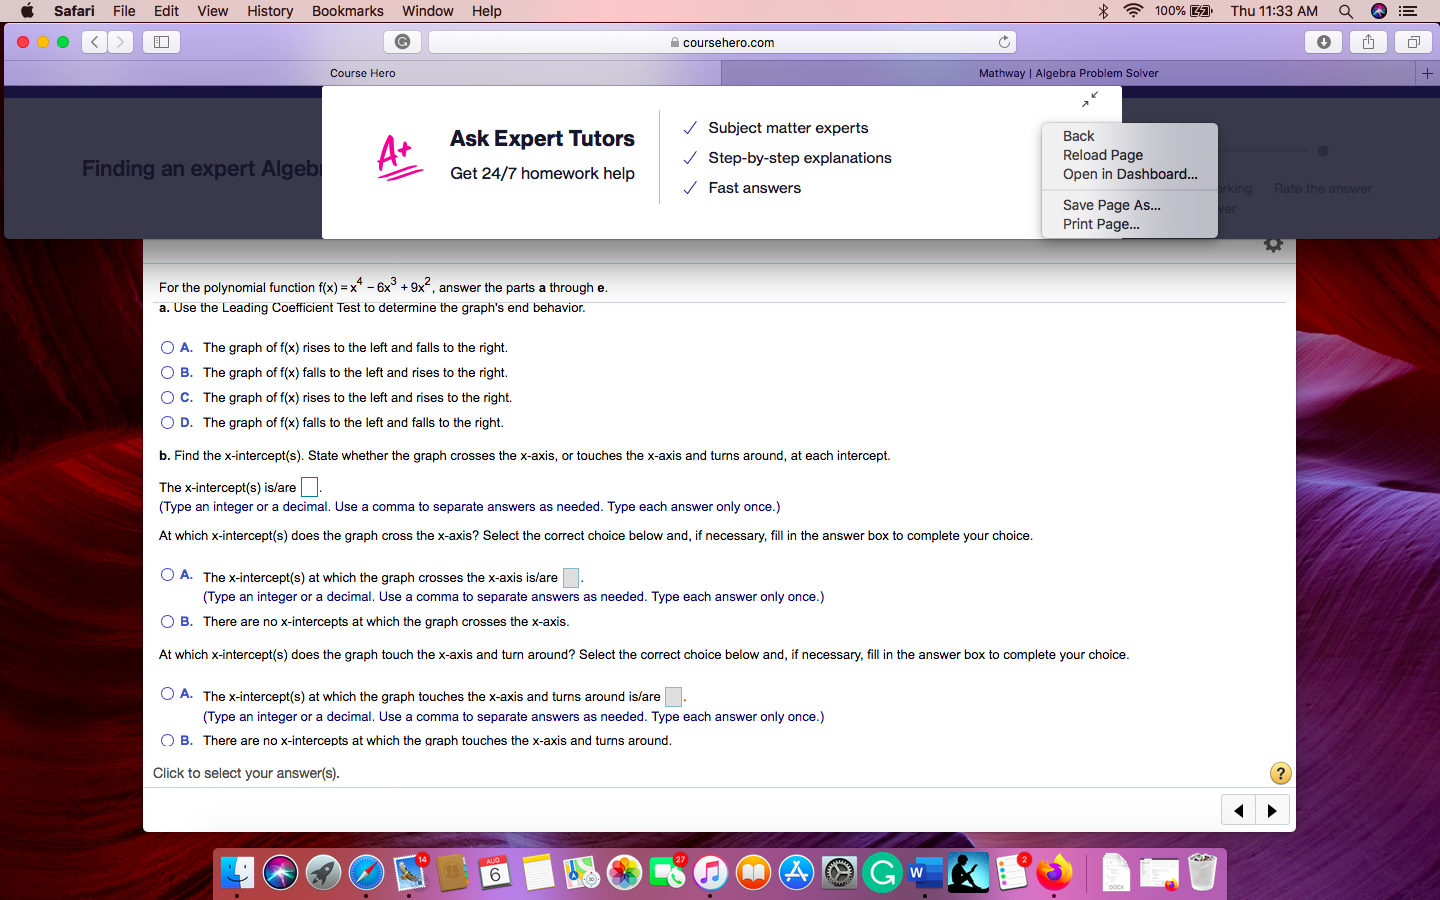Open the Help menu
The height and width of the screenshot is (900, 1440).
[487, 11]
